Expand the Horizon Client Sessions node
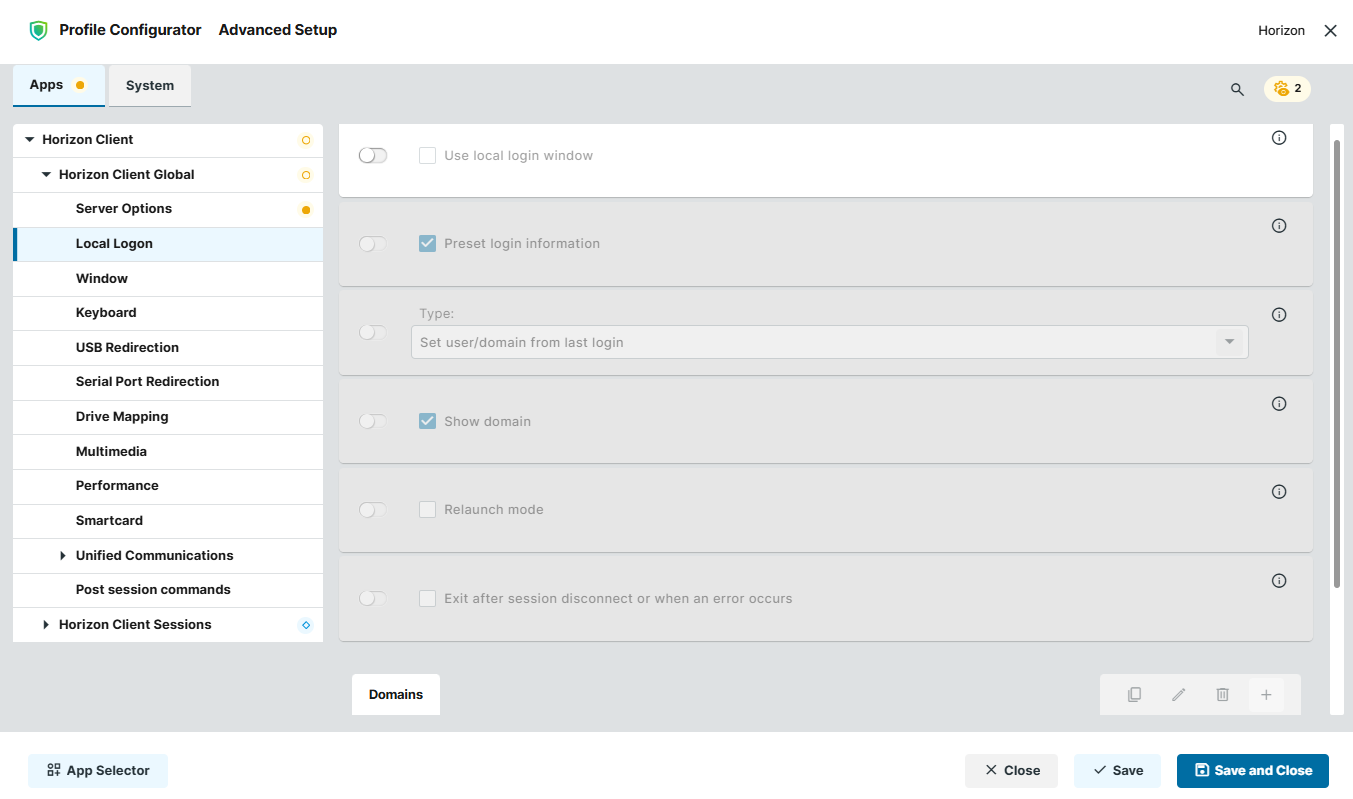 [46, 625]
